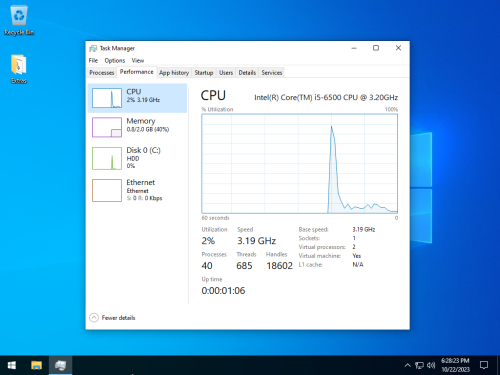The height and width of the screenshot is (375, 500).
Task: Select the CPU performance graph thumbnail
Action: 107,98
